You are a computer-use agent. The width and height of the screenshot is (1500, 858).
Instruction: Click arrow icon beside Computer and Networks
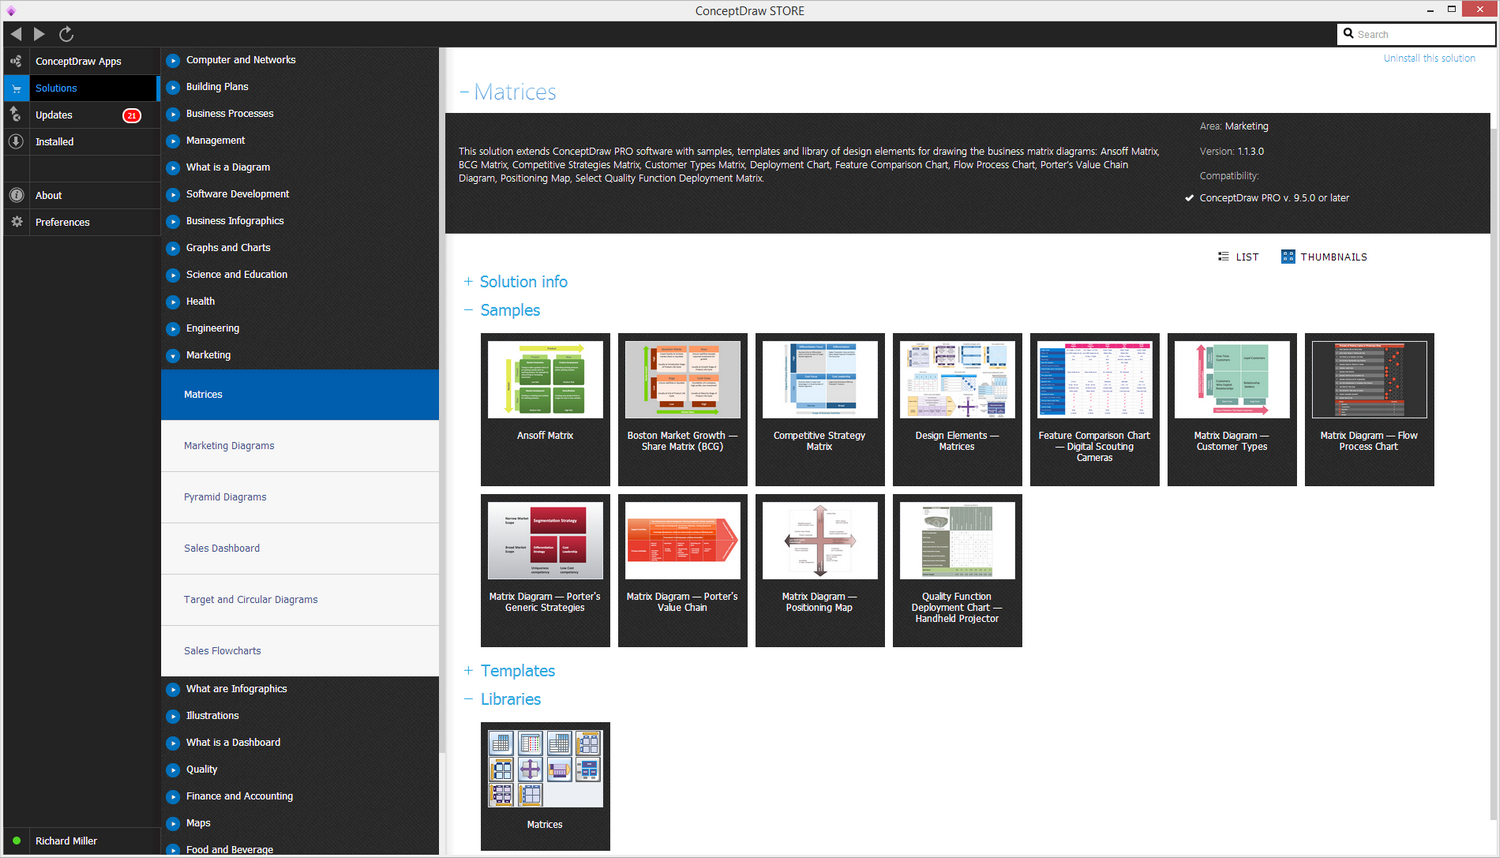[x=173, y=60]
